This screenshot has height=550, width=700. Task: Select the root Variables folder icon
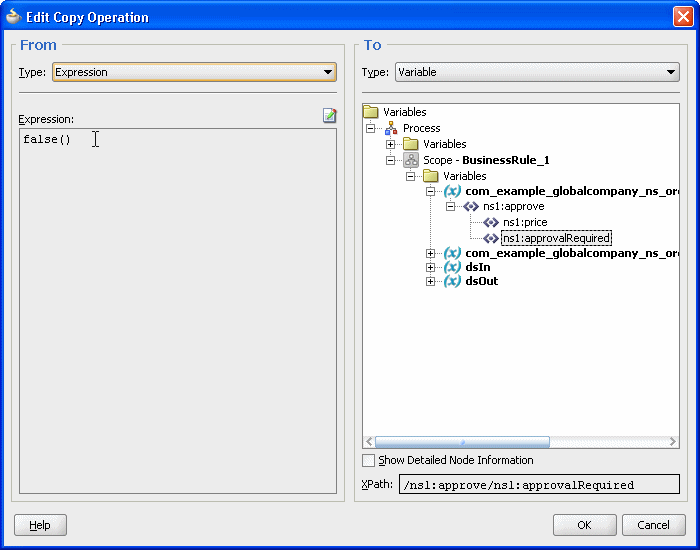[371, 112]
